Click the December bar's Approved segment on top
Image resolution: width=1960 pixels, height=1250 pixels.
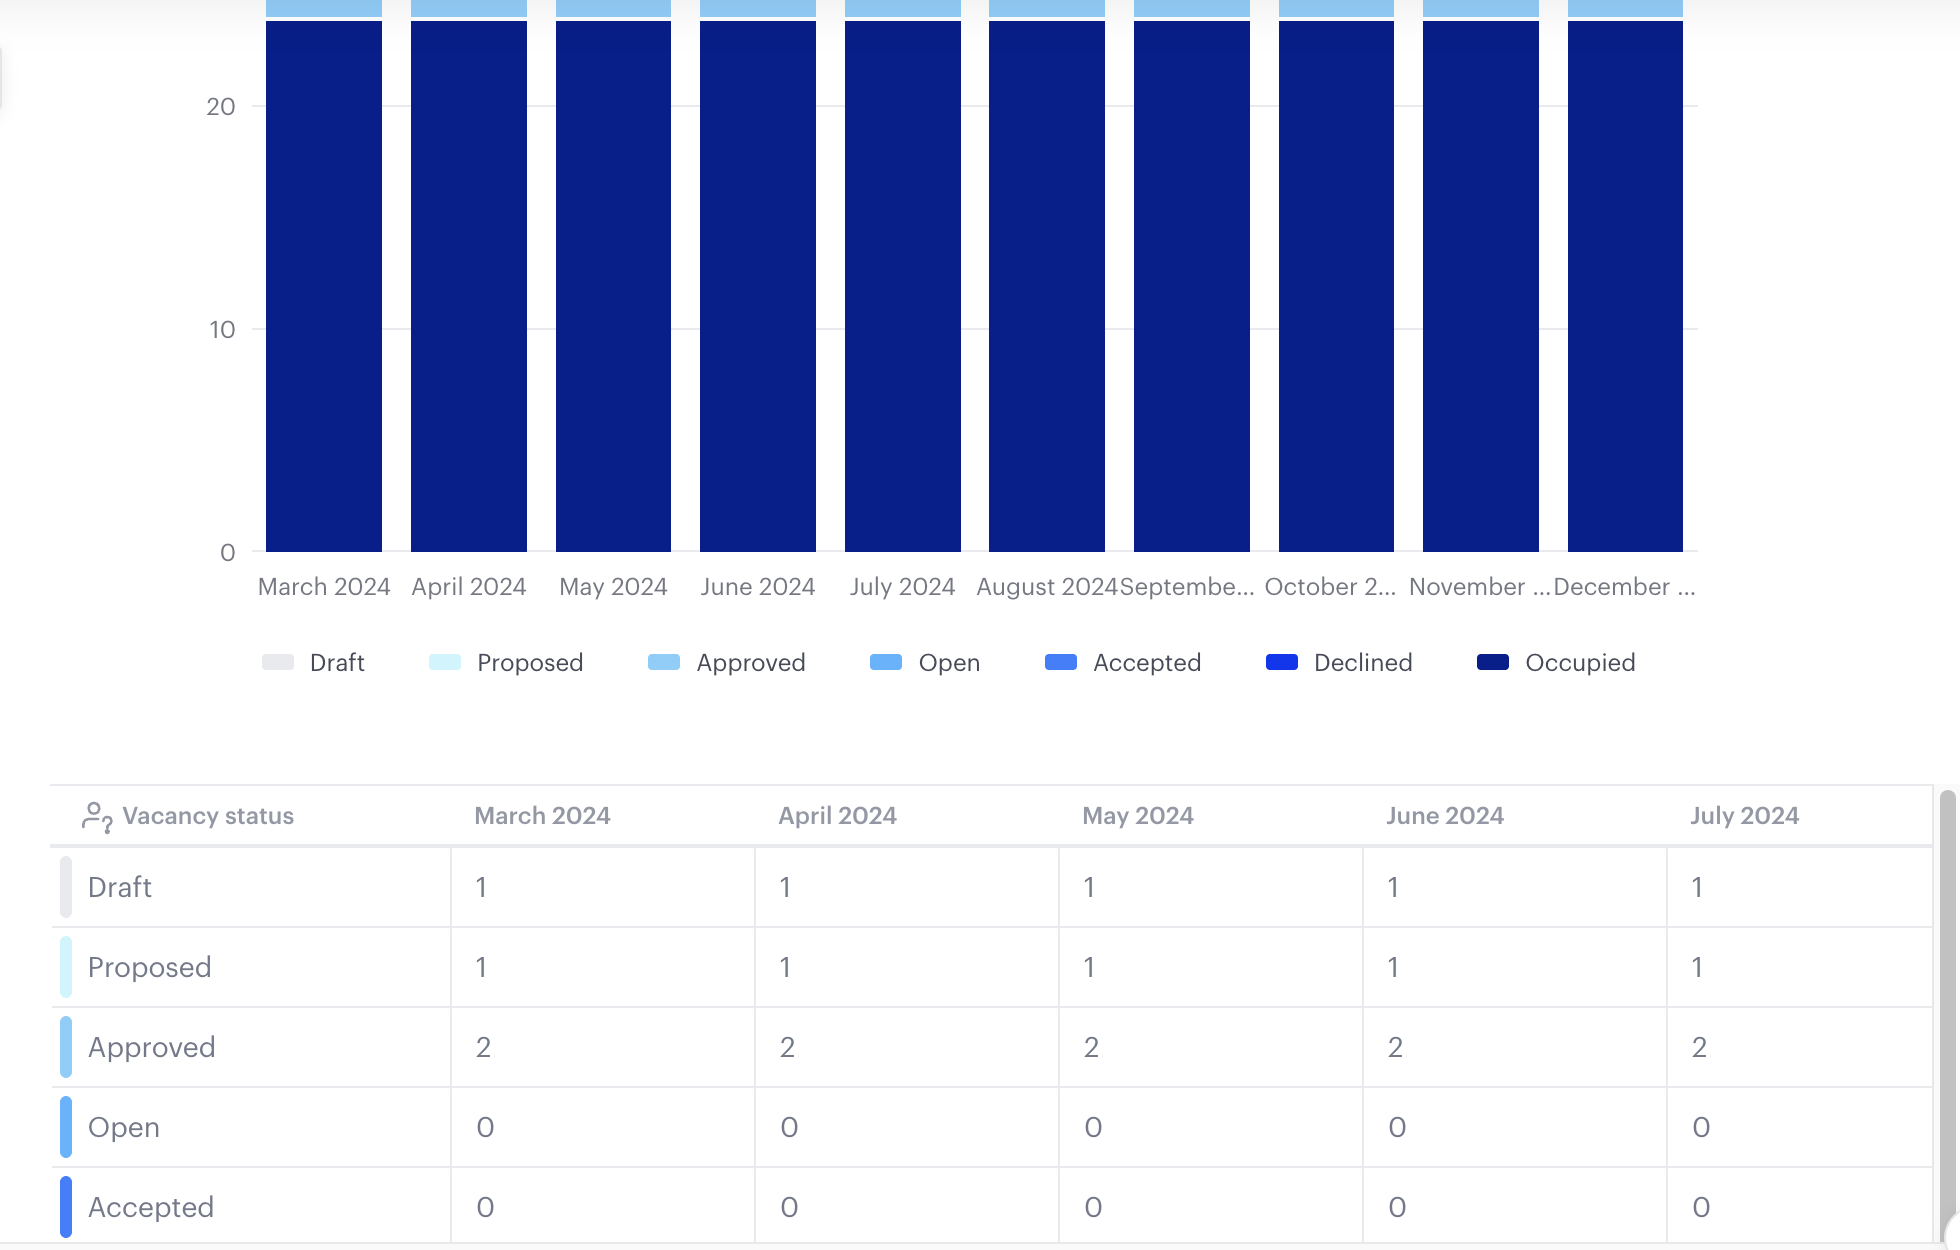[x=1625, y=8]
